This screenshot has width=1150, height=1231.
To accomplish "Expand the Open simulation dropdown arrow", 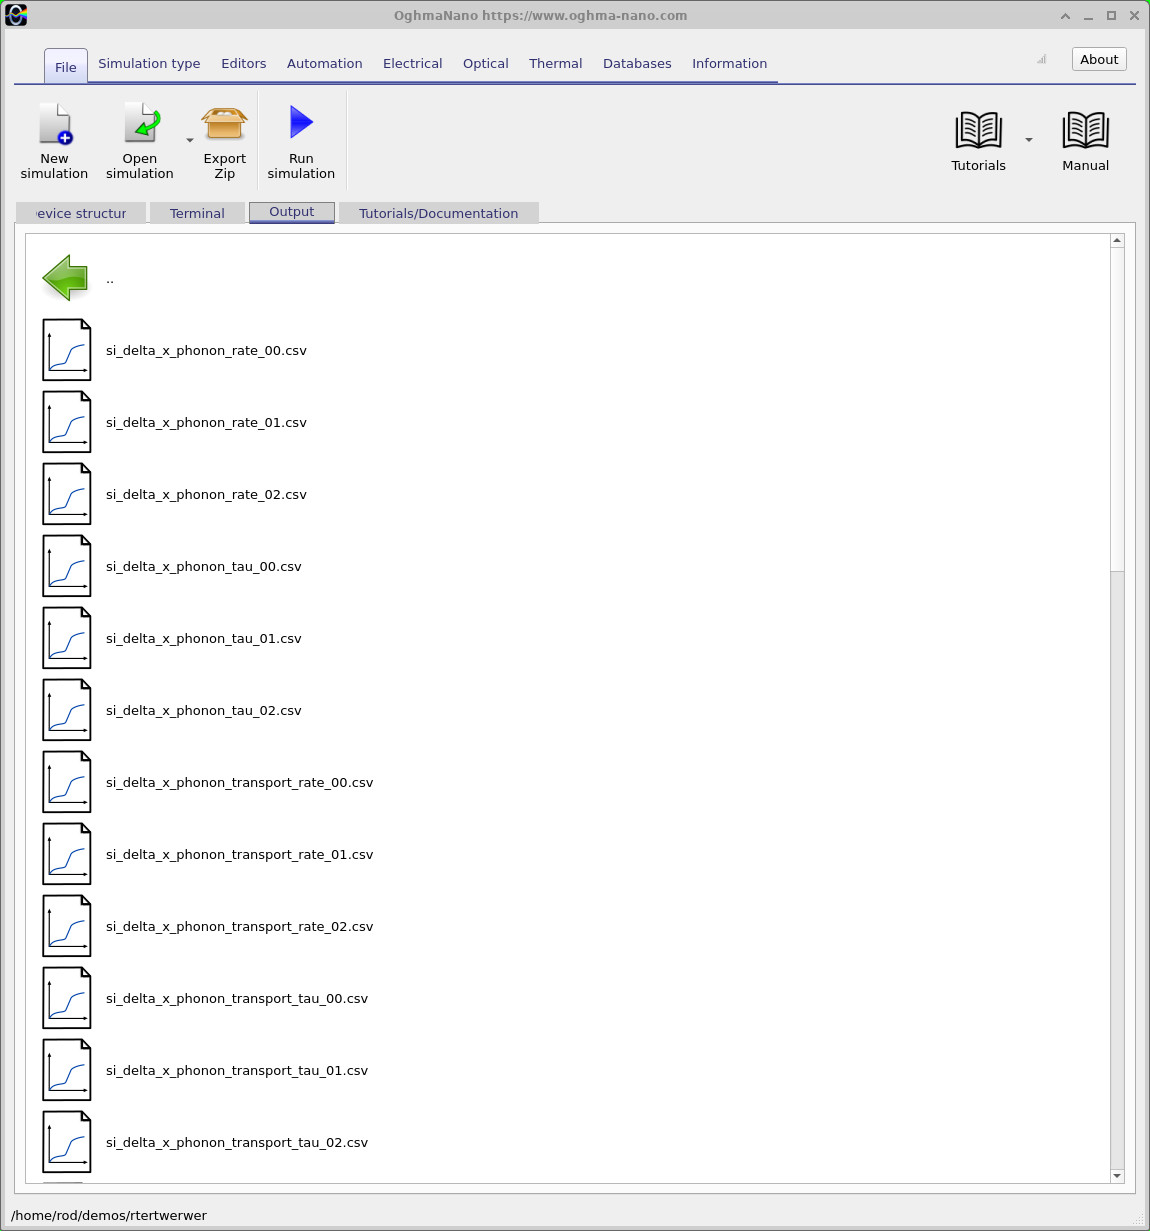I will 190,140.
